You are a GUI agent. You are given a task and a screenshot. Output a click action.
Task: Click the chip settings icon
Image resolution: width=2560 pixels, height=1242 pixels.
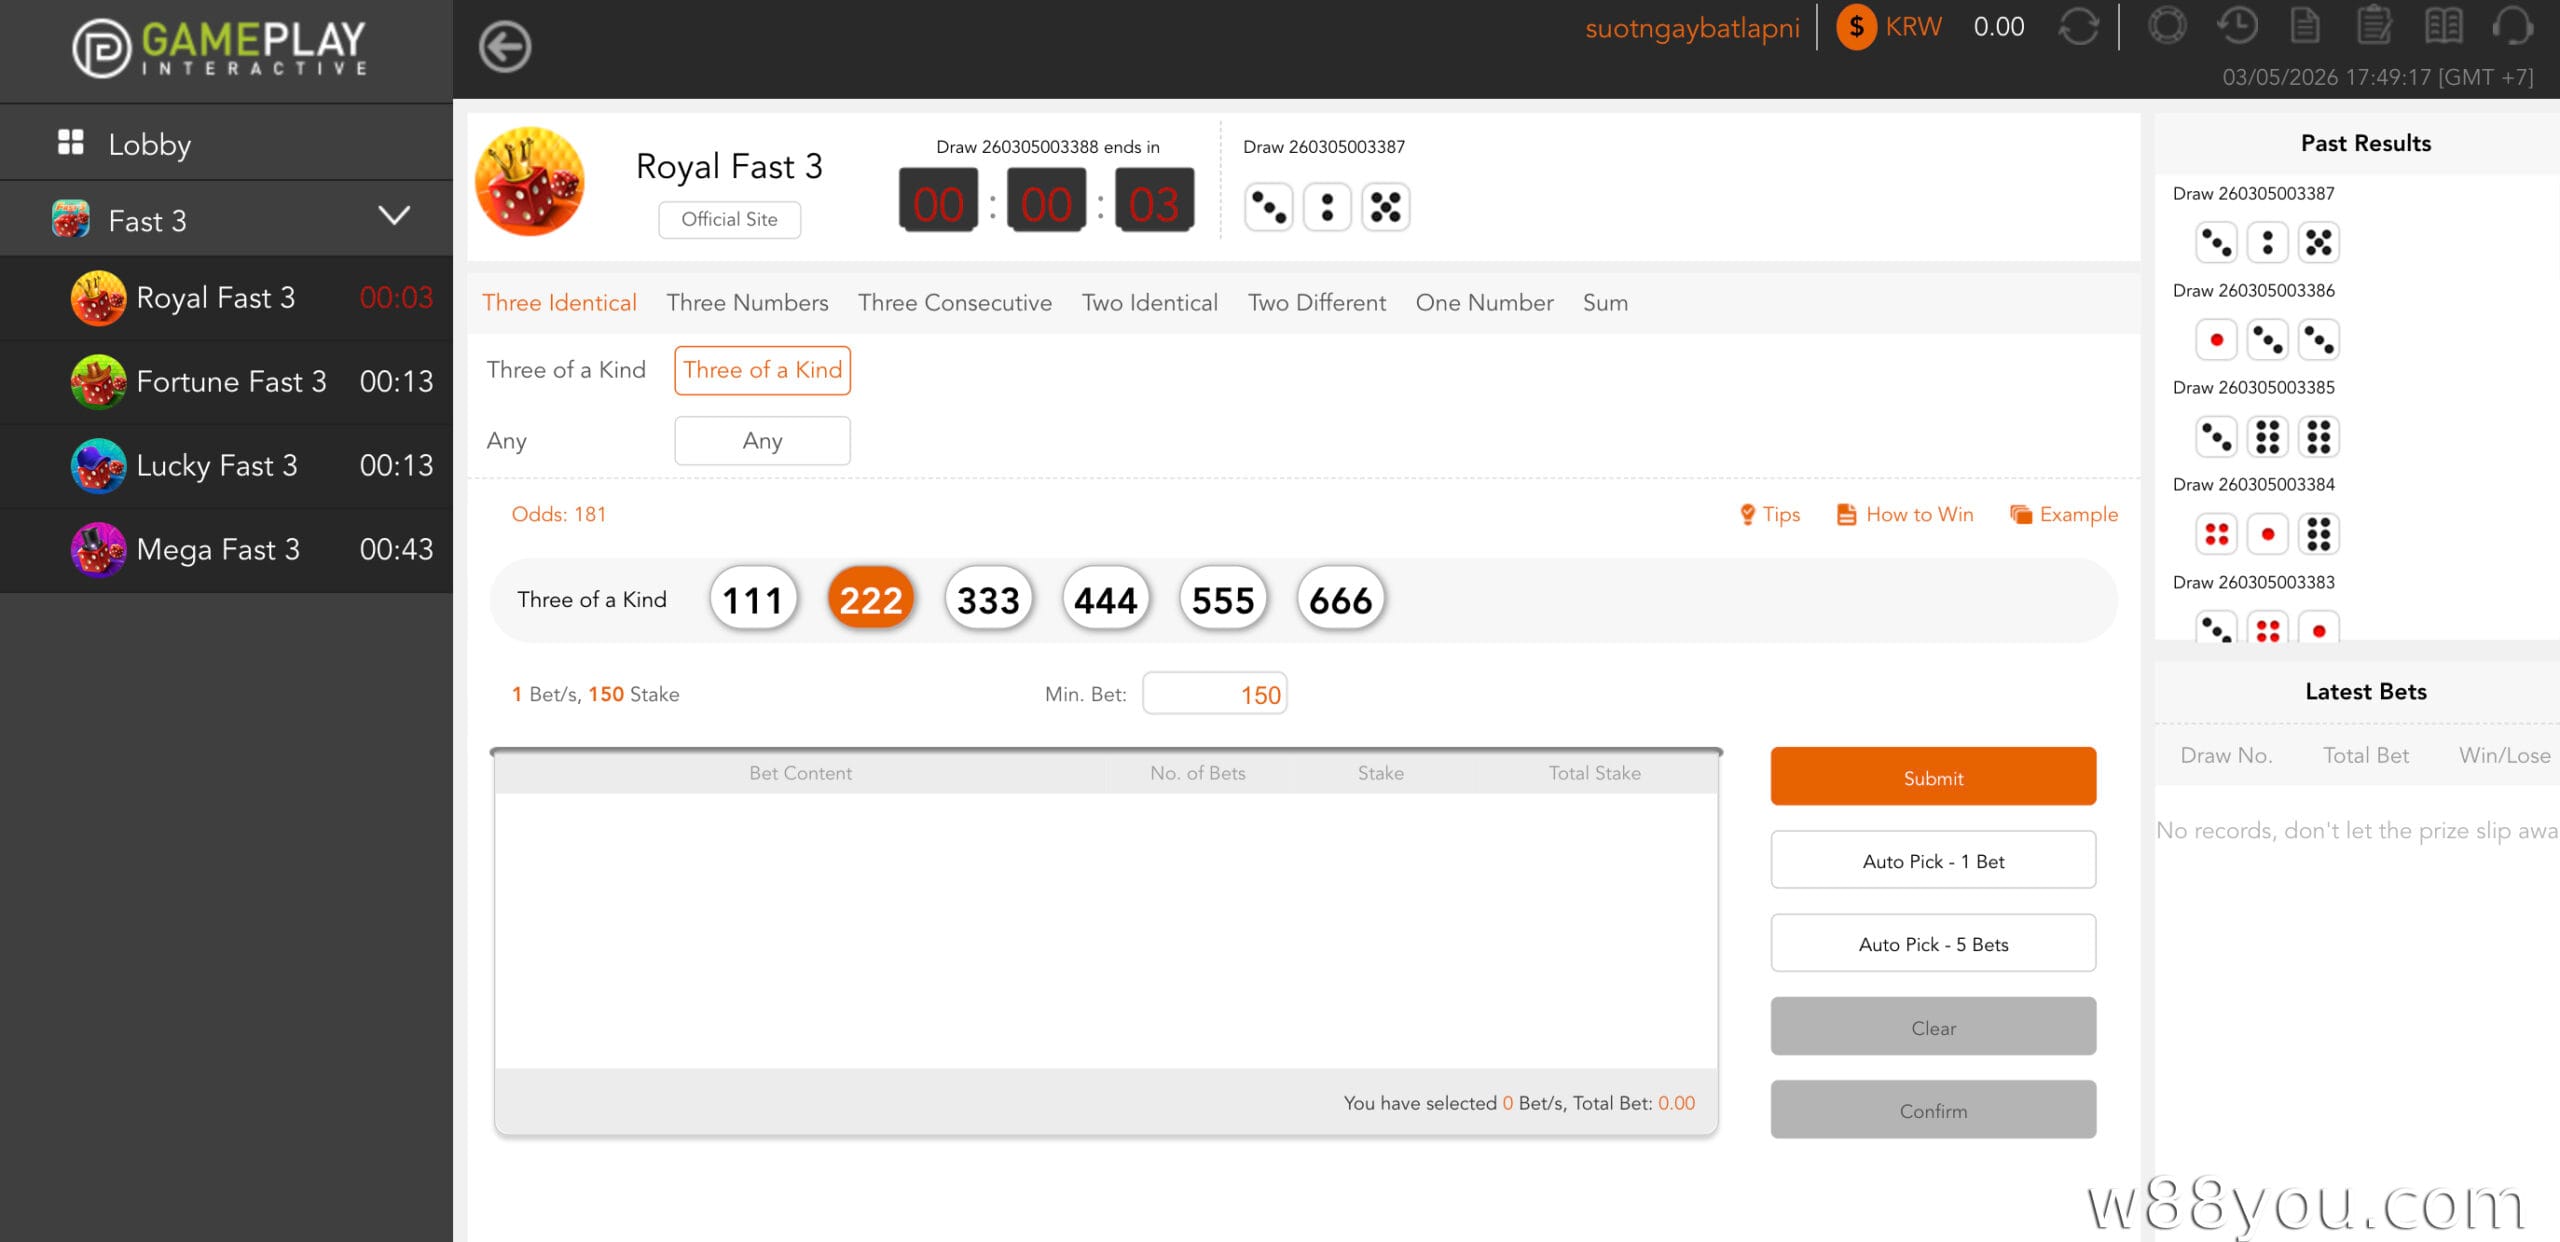2167,26
